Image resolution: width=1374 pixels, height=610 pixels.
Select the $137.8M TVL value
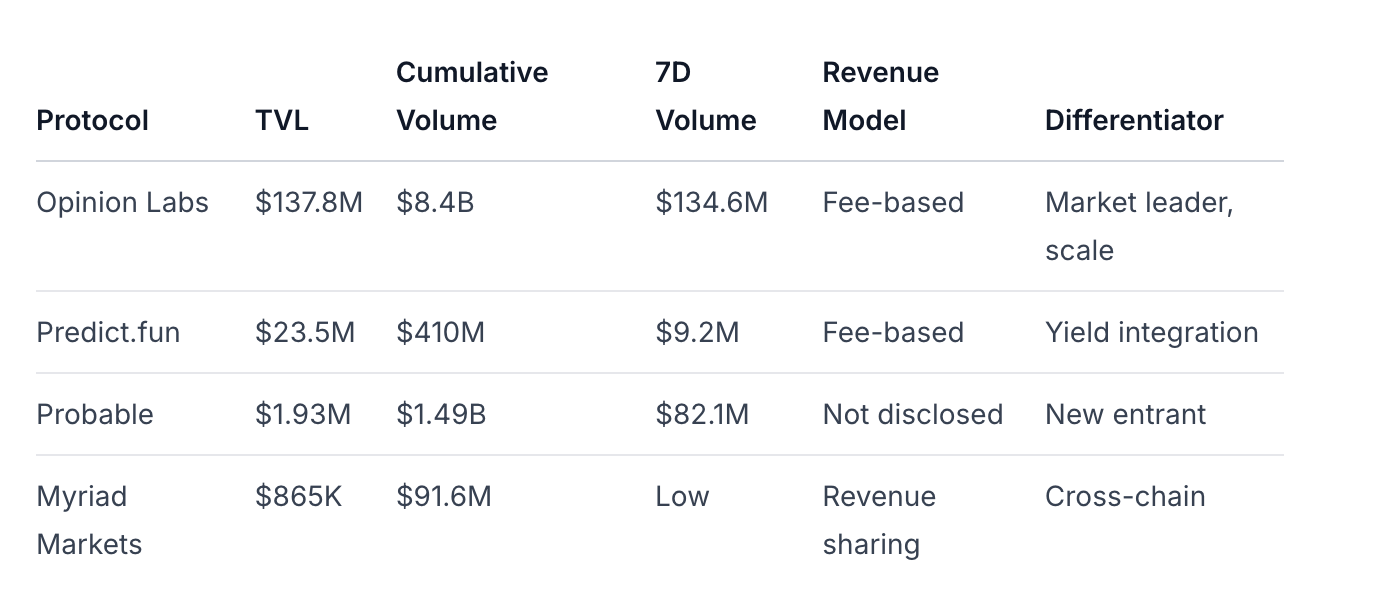click(x=309, y=203)
